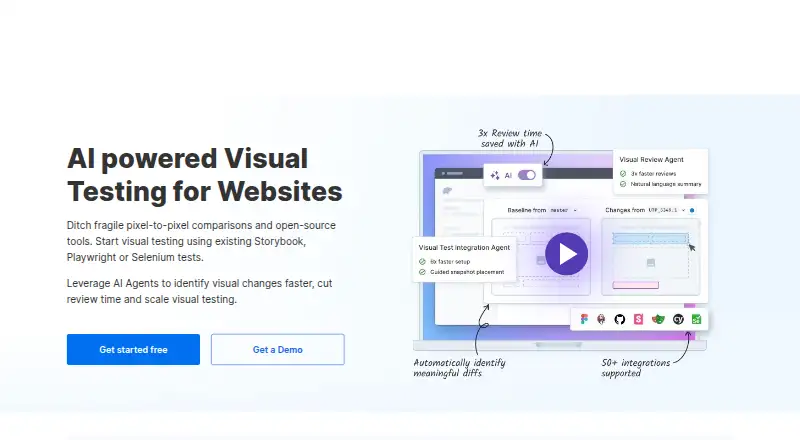Image resolution: width=800 pixels, height=440 pixels.
Task: Play the product demo video
Action: click(566, 254)
